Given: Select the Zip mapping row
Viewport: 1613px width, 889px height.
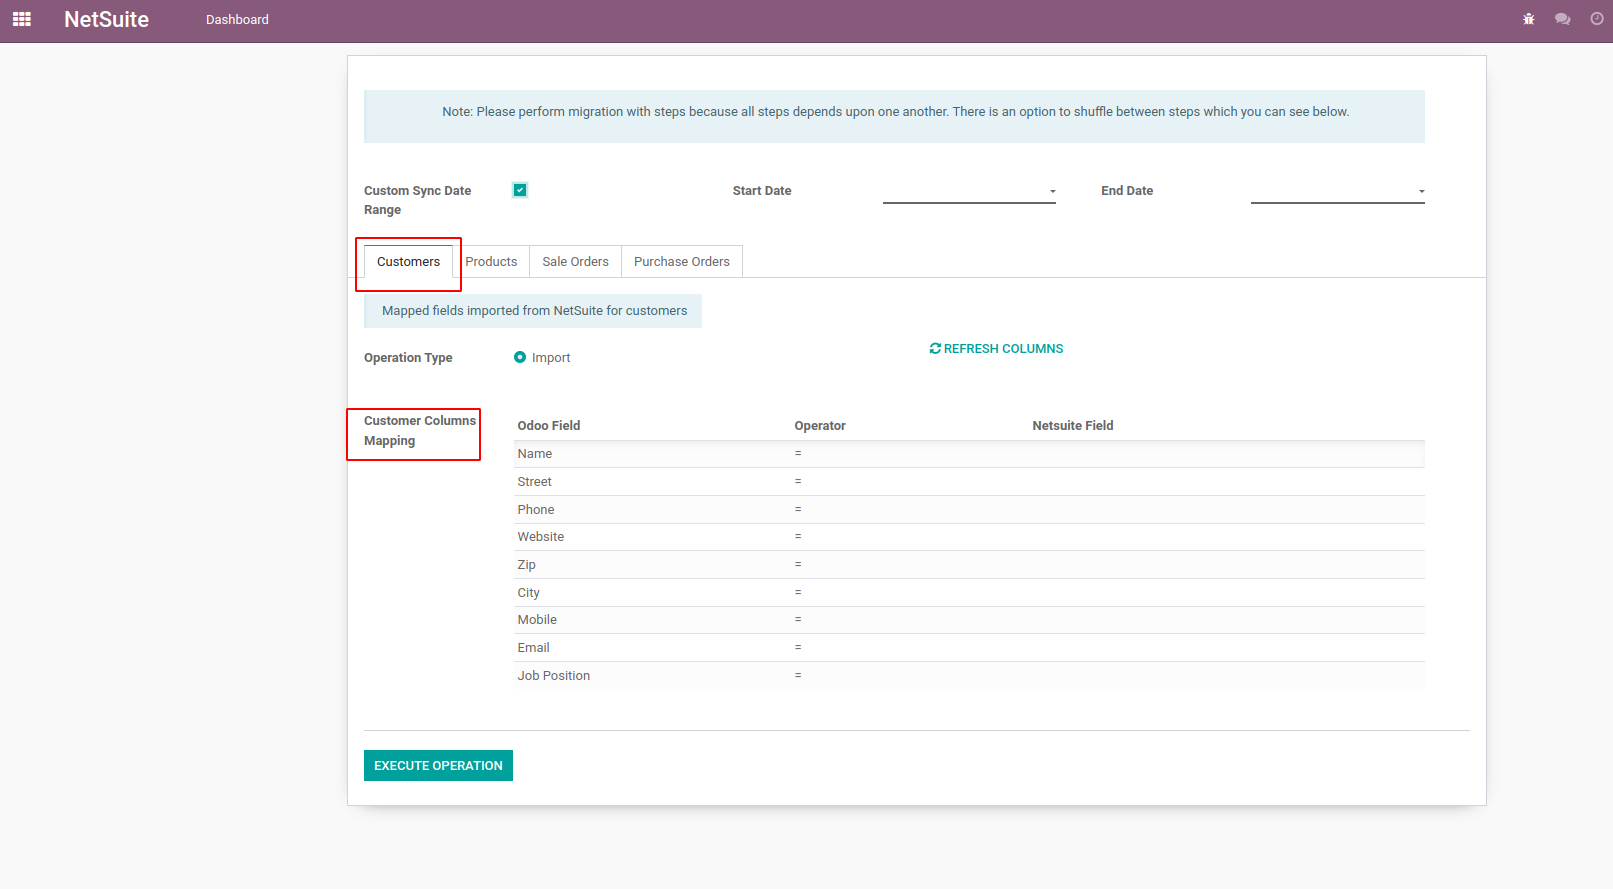Looking at the screenshot, I should (x=969, y=565).
